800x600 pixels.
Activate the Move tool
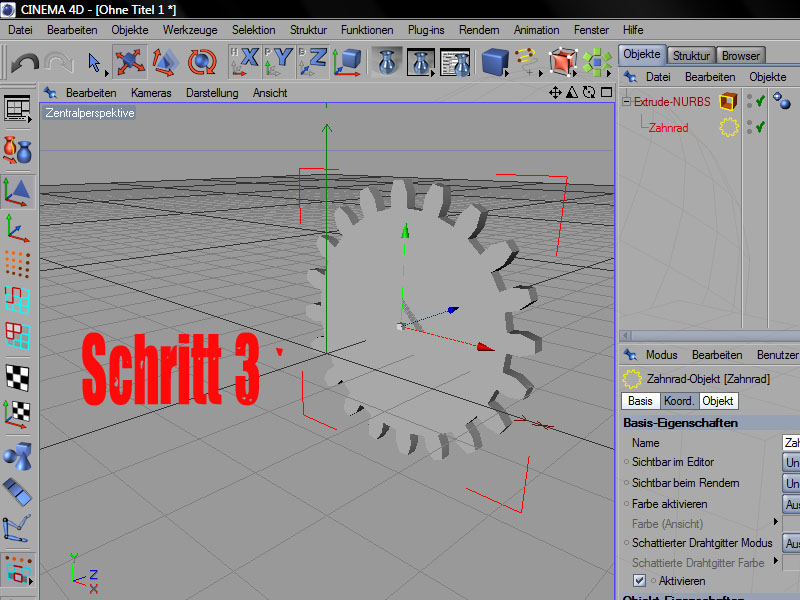pyautogui.click(x=130, y=62)
